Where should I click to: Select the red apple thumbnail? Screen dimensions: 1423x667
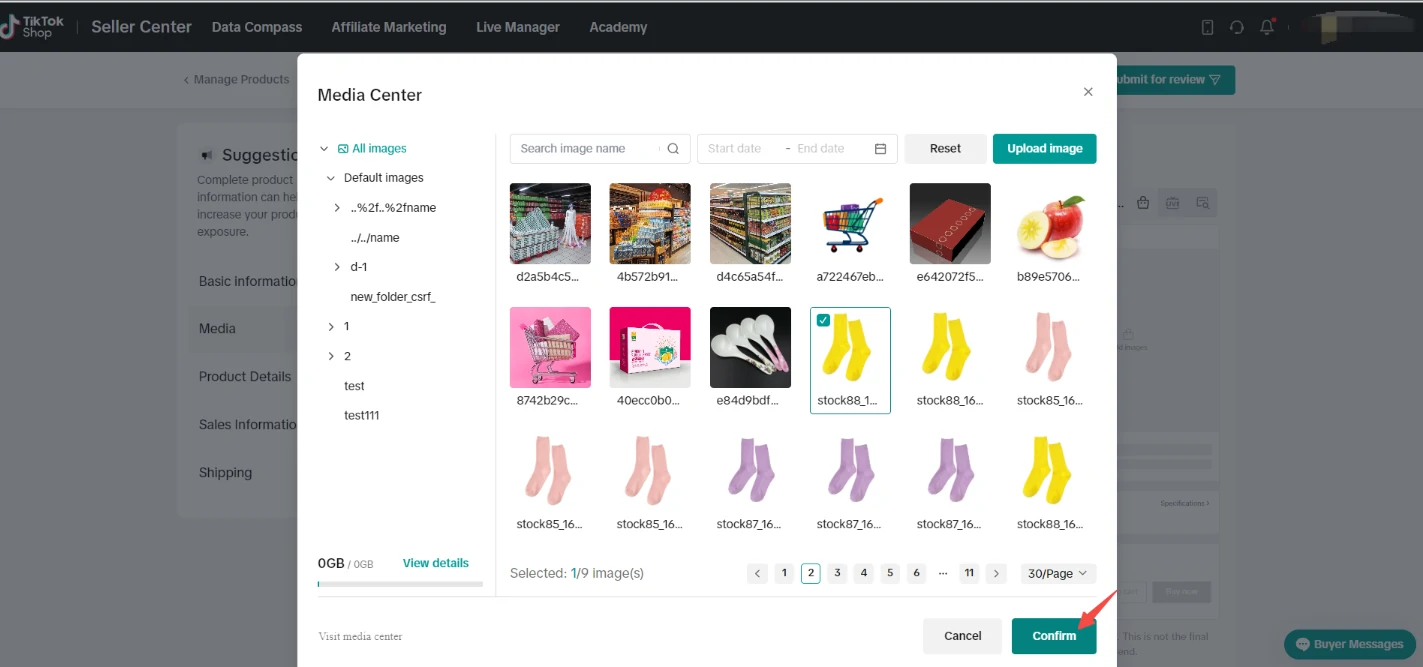click(x=1049, y=224)
